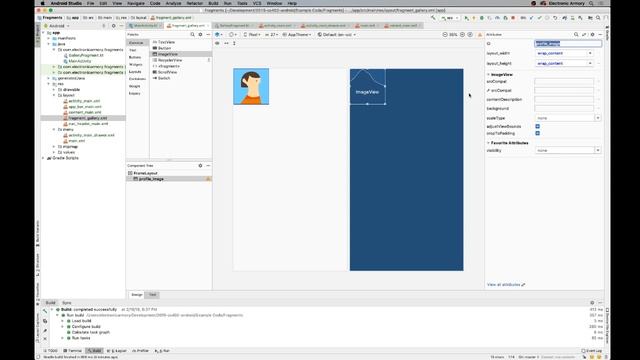Viewport: 640px width, 360px height.
Task: Click macOS Spotlight search icon
Action: click(591, 3)
